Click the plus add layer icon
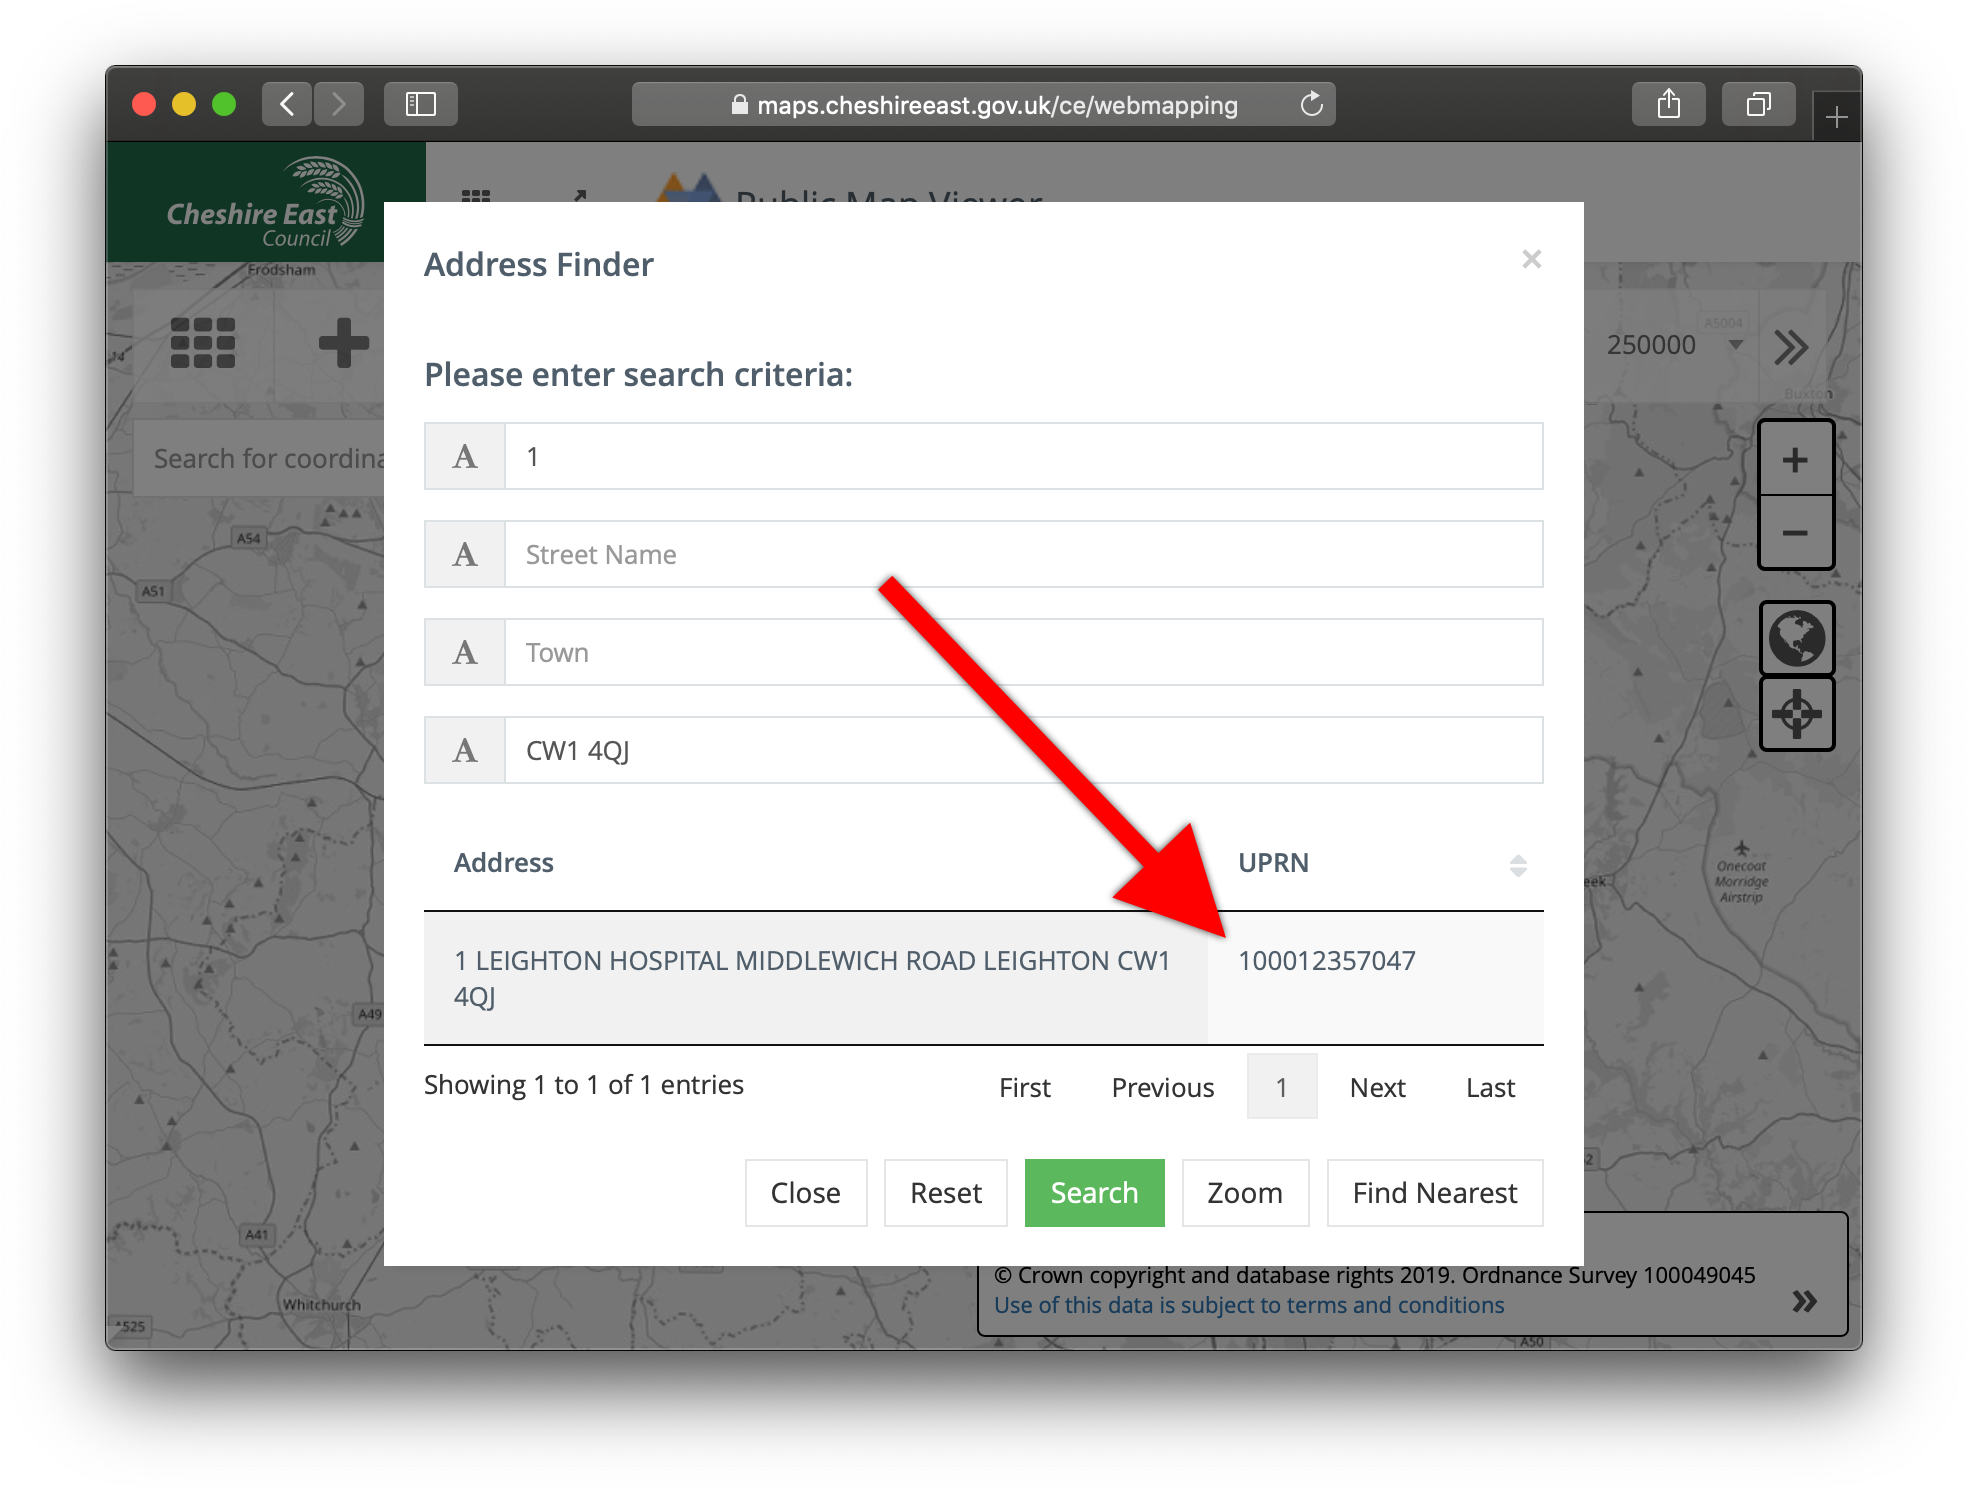The image size is (1968, 1488). pos(343,343)
